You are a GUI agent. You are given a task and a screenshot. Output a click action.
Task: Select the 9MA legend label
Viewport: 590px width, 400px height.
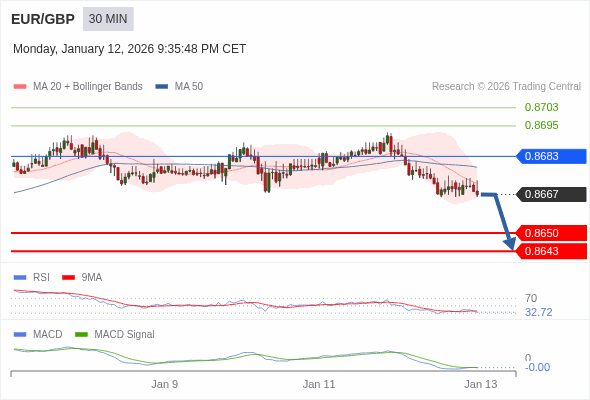[x=92, y=278]
